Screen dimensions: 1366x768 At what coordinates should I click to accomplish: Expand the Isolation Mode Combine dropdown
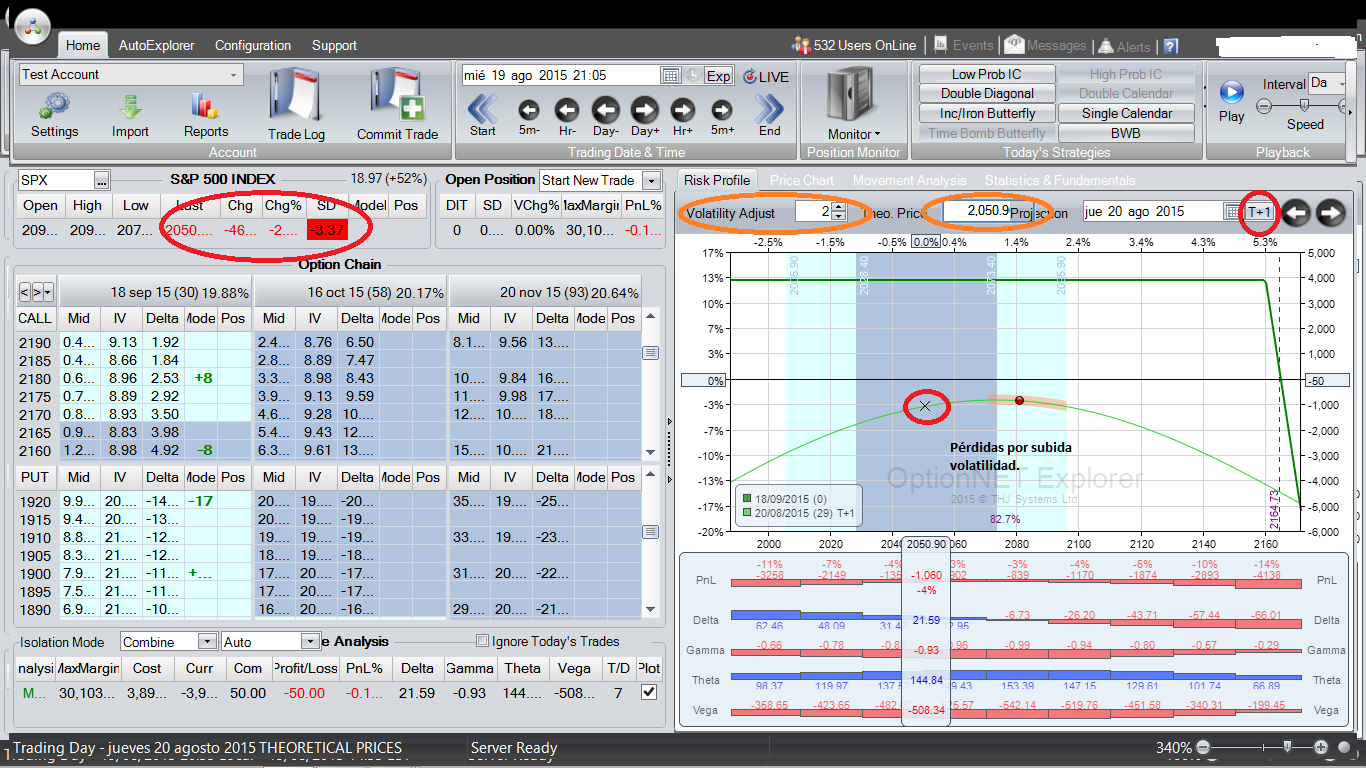(207, 642)
